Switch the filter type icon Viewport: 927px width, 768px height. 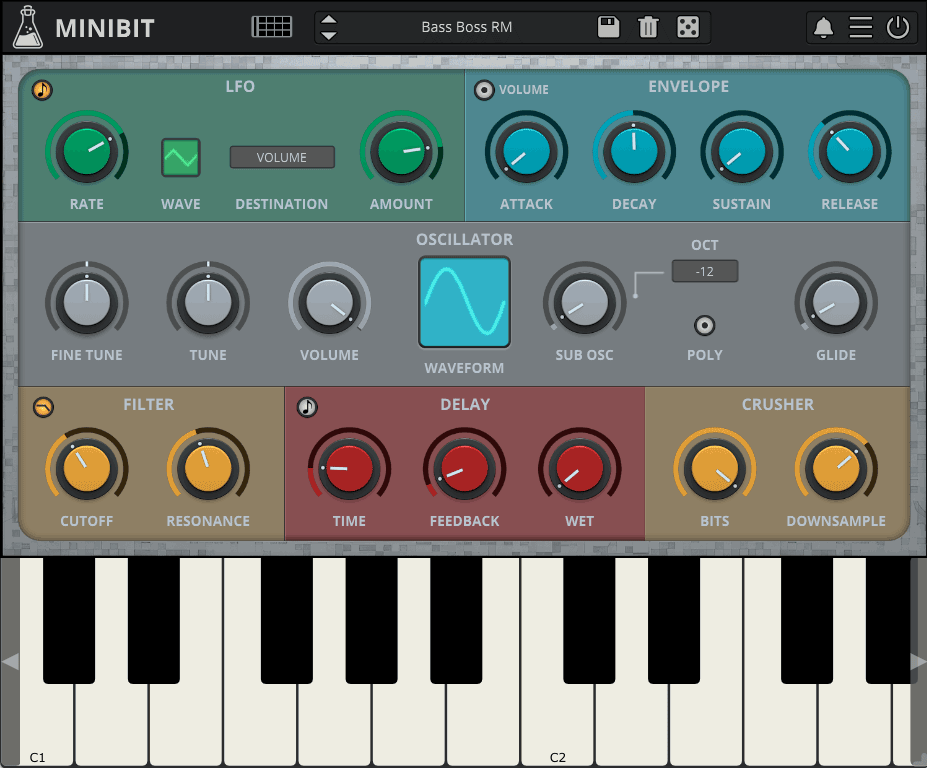pyautogui.click(x=43, y=407)
